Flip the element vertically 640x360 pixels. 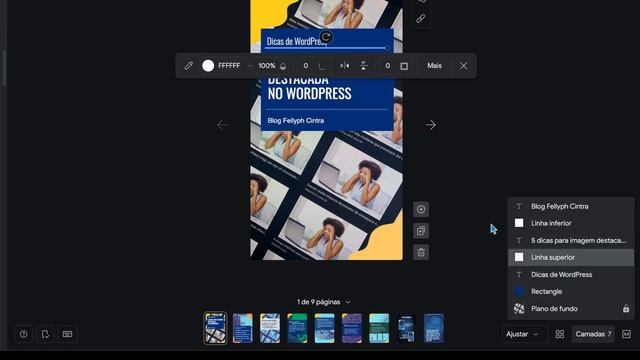coord(364,66)
